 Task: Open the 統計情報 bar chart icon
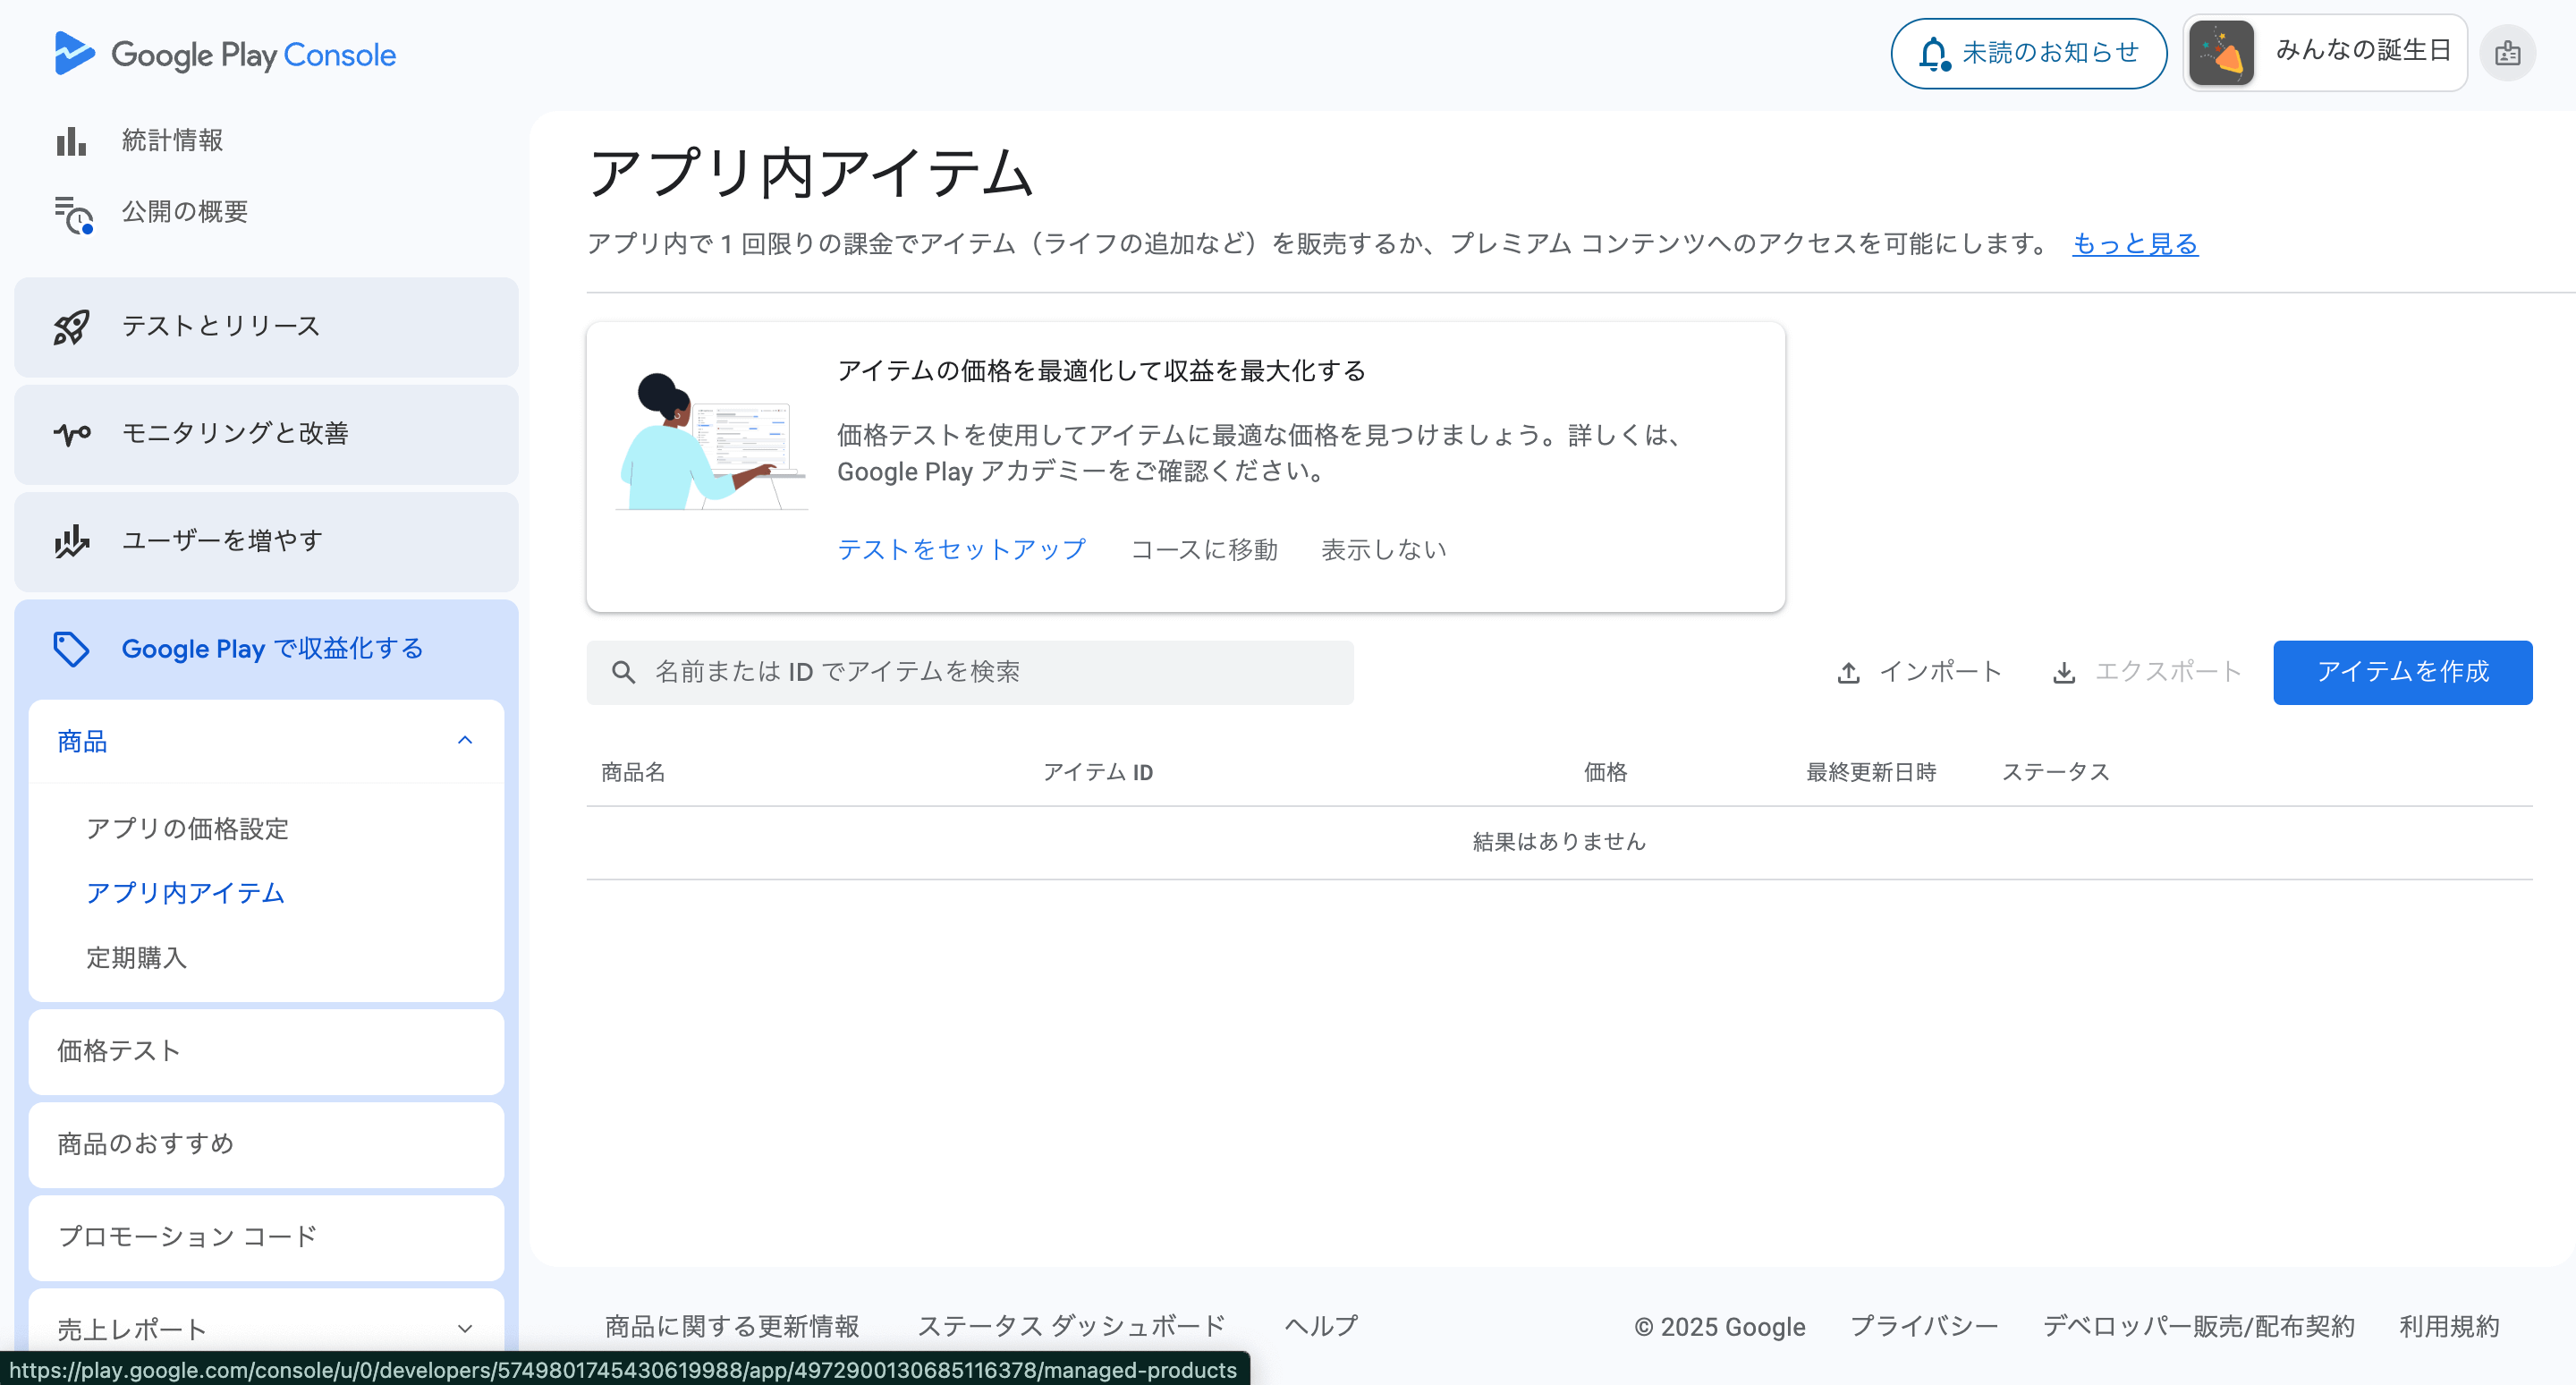click(71, 141)
